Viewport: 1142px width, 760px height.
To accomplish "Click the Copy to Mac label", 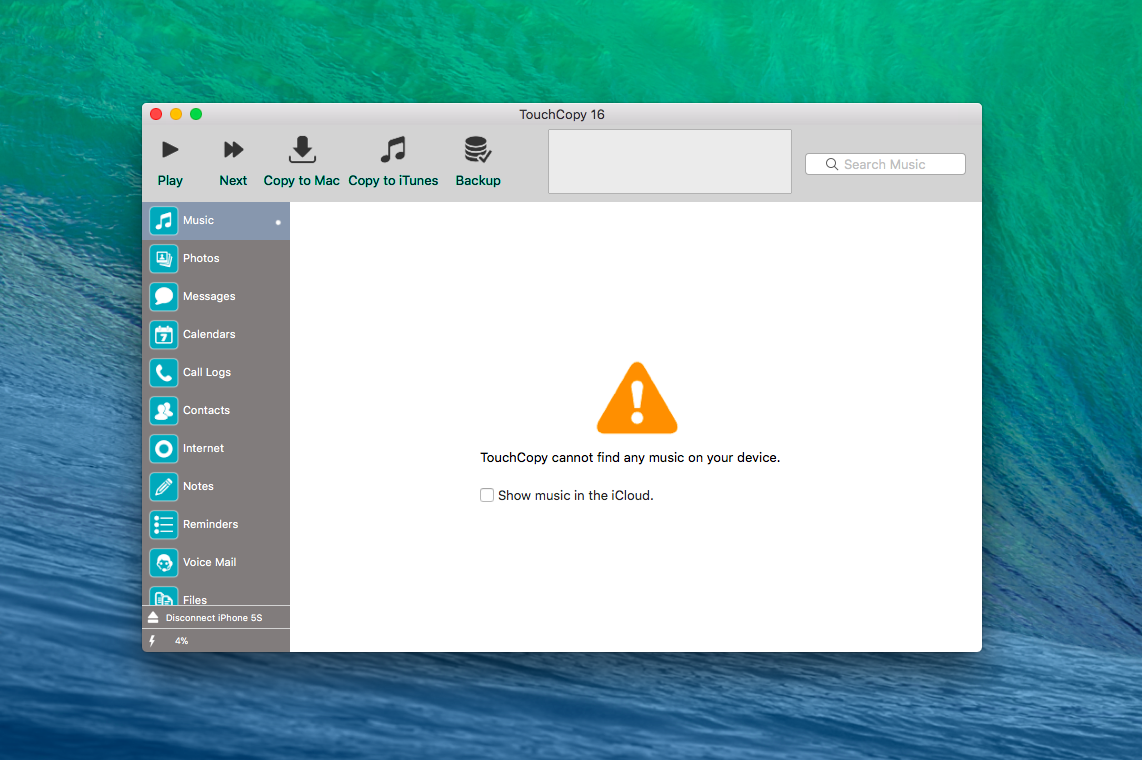I will pos(302,181).
